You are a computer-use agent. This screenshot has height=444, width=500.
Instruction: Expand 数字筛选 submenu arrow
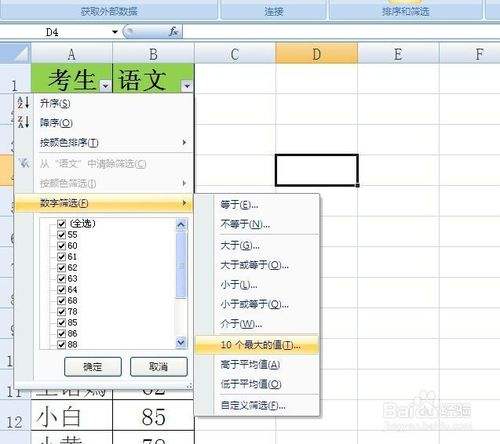point(184,203)
